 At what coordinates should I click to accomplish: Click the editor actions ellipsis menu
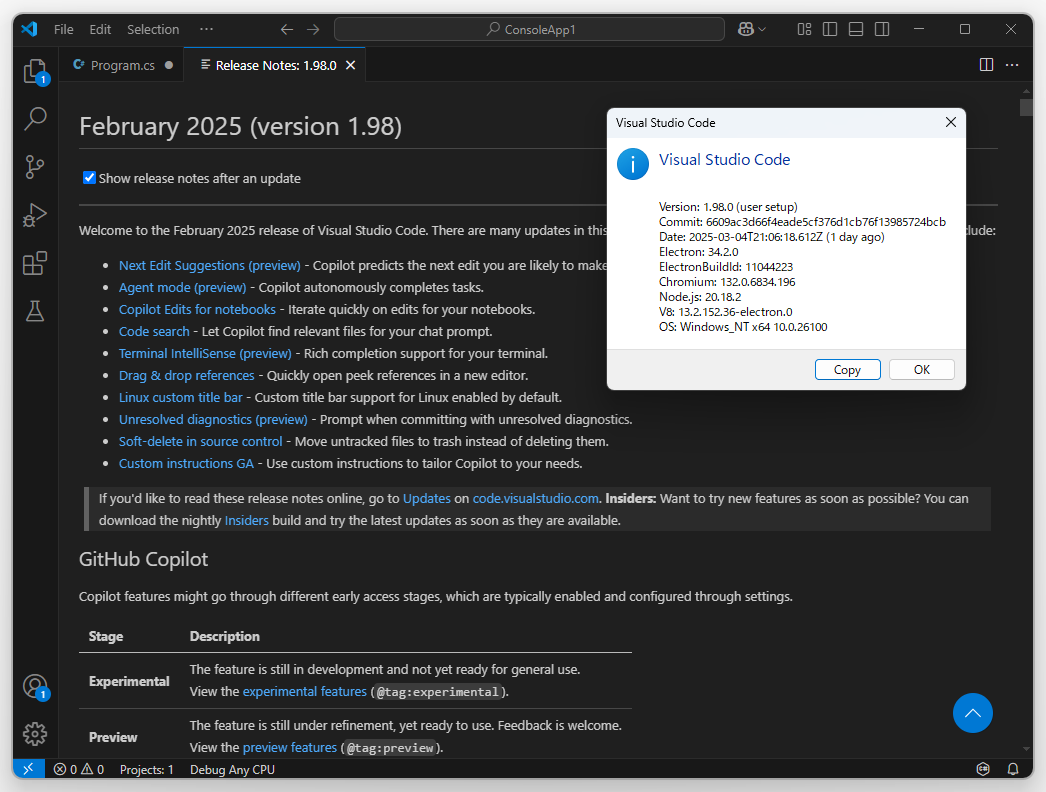1012,64
